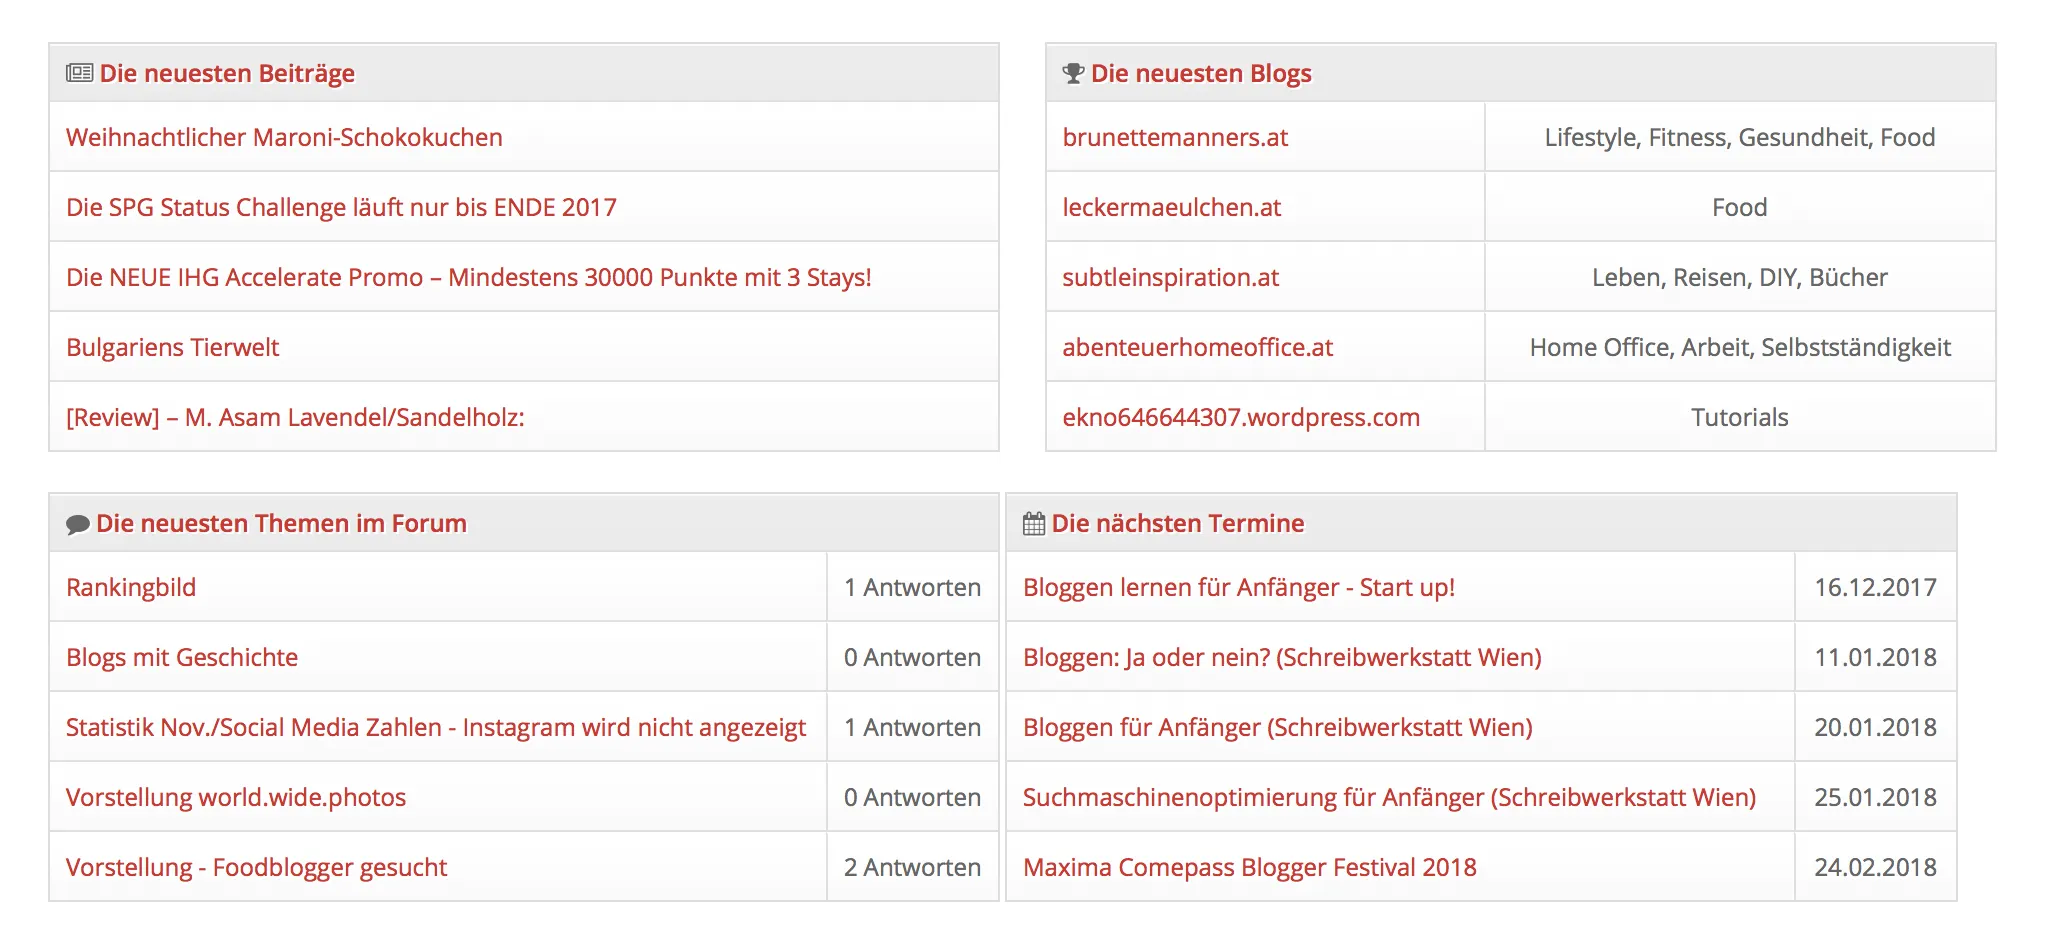Click the calendar icon beside Die nächsten Termine
Image resolution: width=2072 pixels, height=950 pixels.
coord(1034,523)
